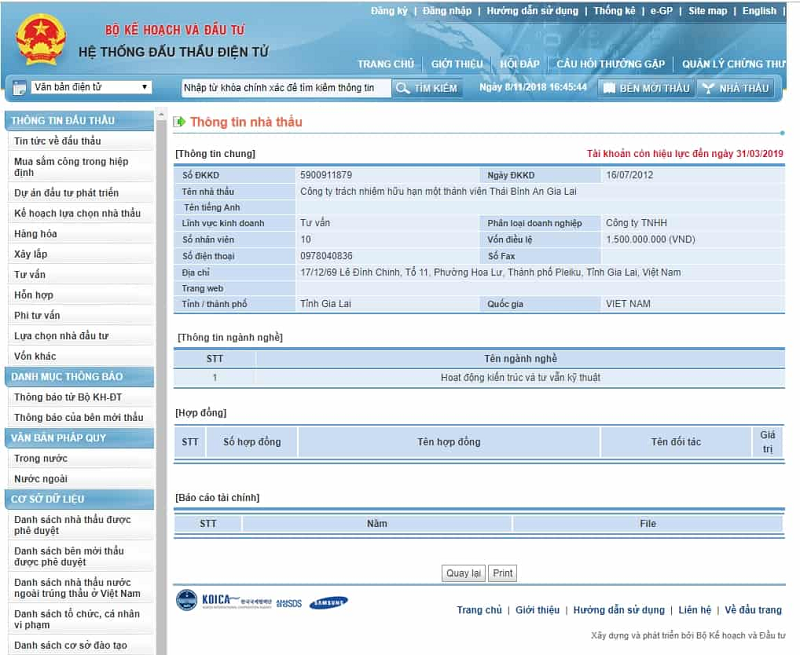Open BÊN MỜI THẦU book icon button
800x655 pixels.
point(645,88)
